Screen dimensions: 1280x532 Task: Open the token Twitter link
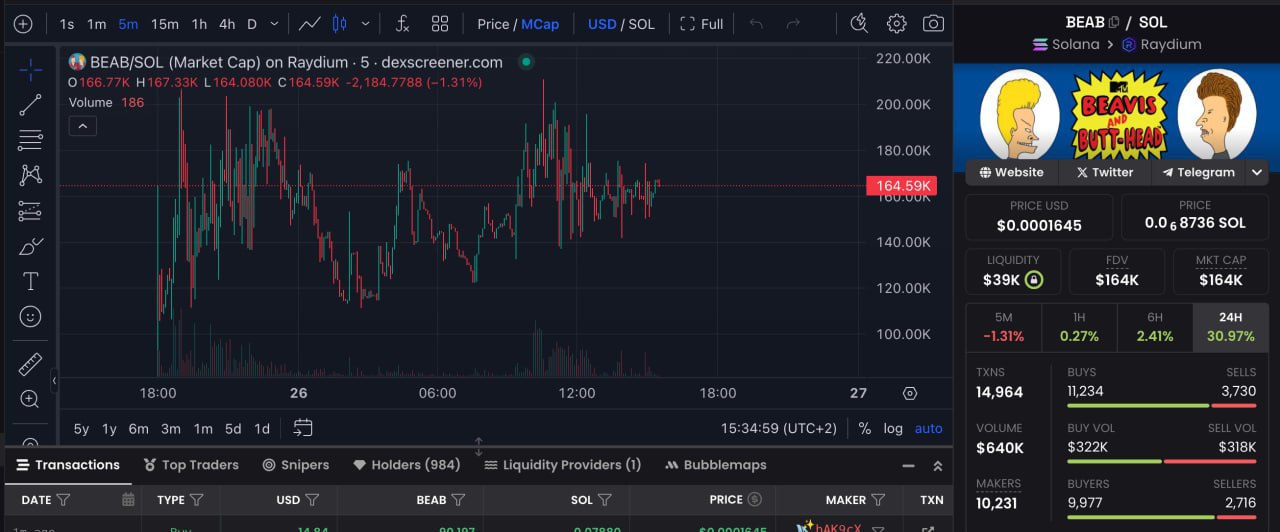pos(1104,172)
